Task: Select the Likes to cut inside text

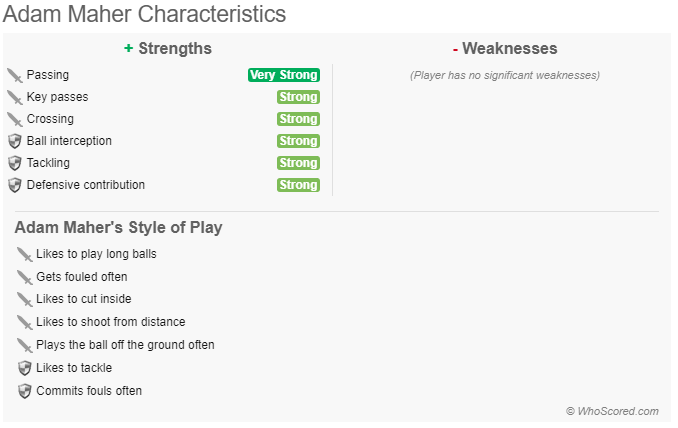Action: (x=83, y=299)
